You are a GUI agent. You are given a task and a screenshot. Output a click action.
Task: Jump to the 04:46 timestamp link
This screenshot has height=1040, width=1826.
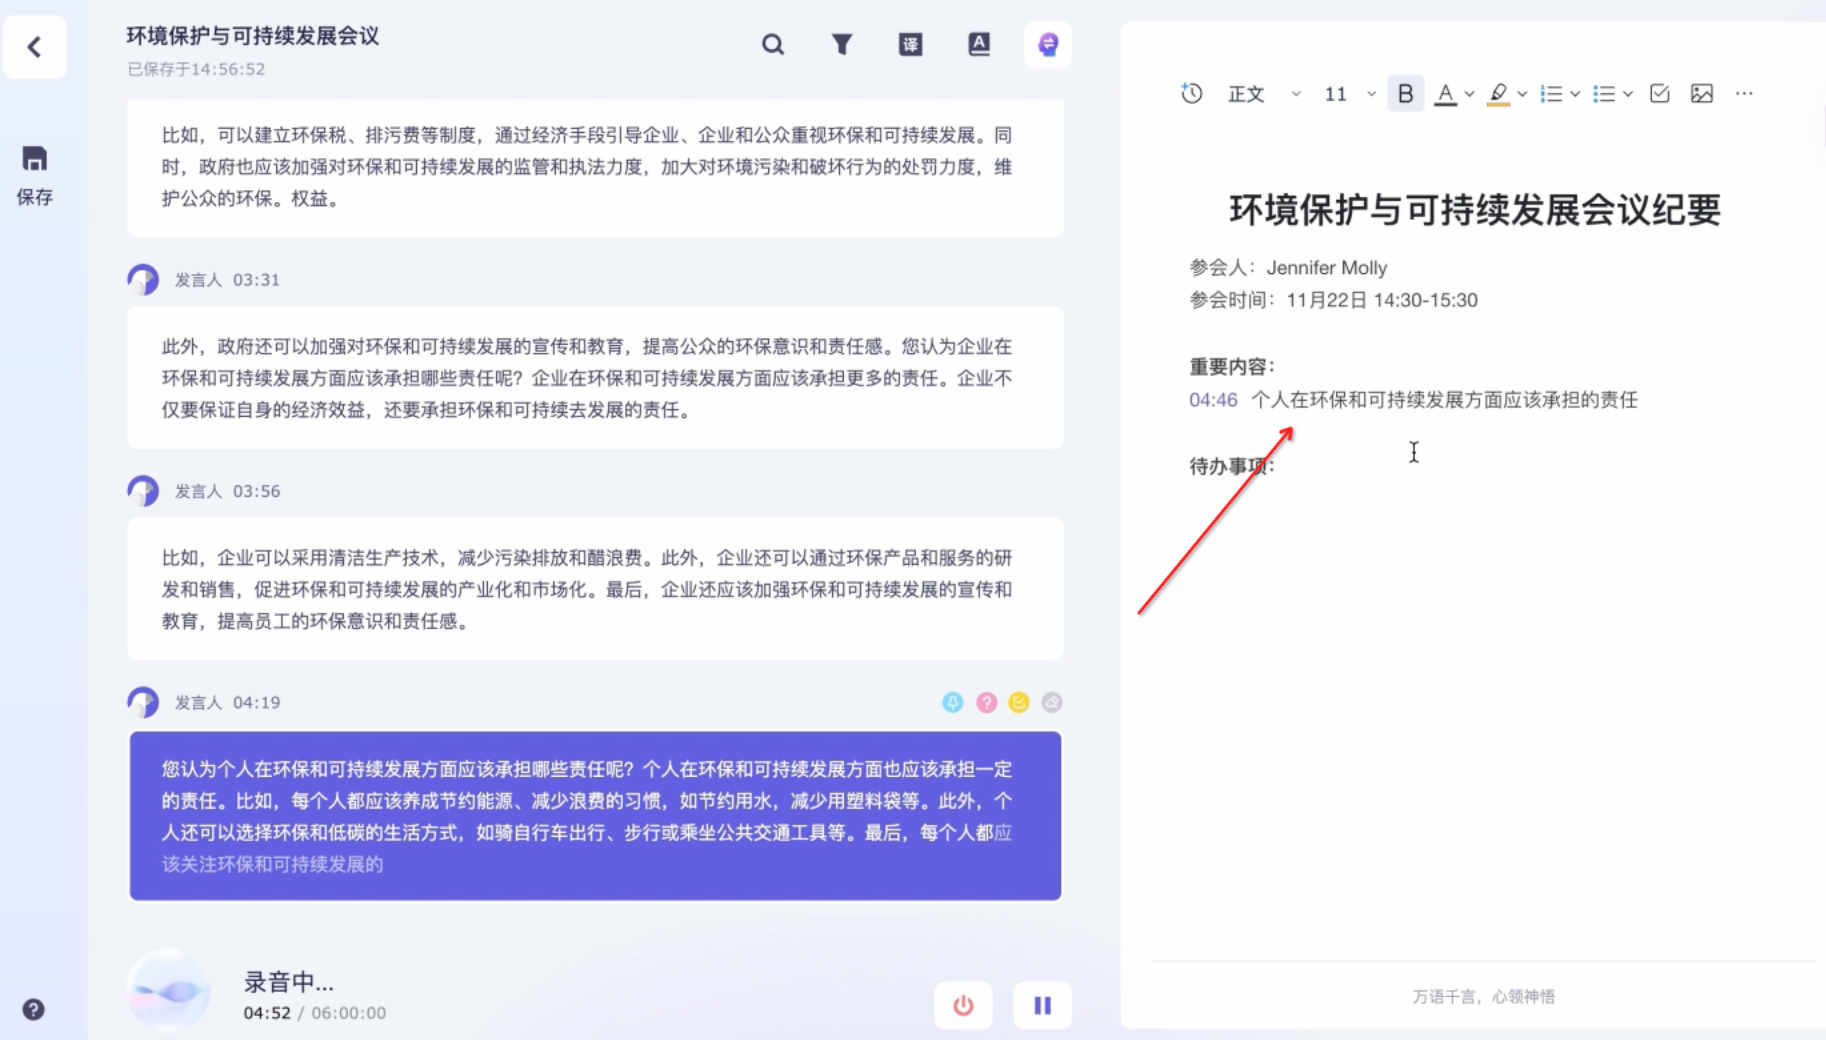[1213, 400]
